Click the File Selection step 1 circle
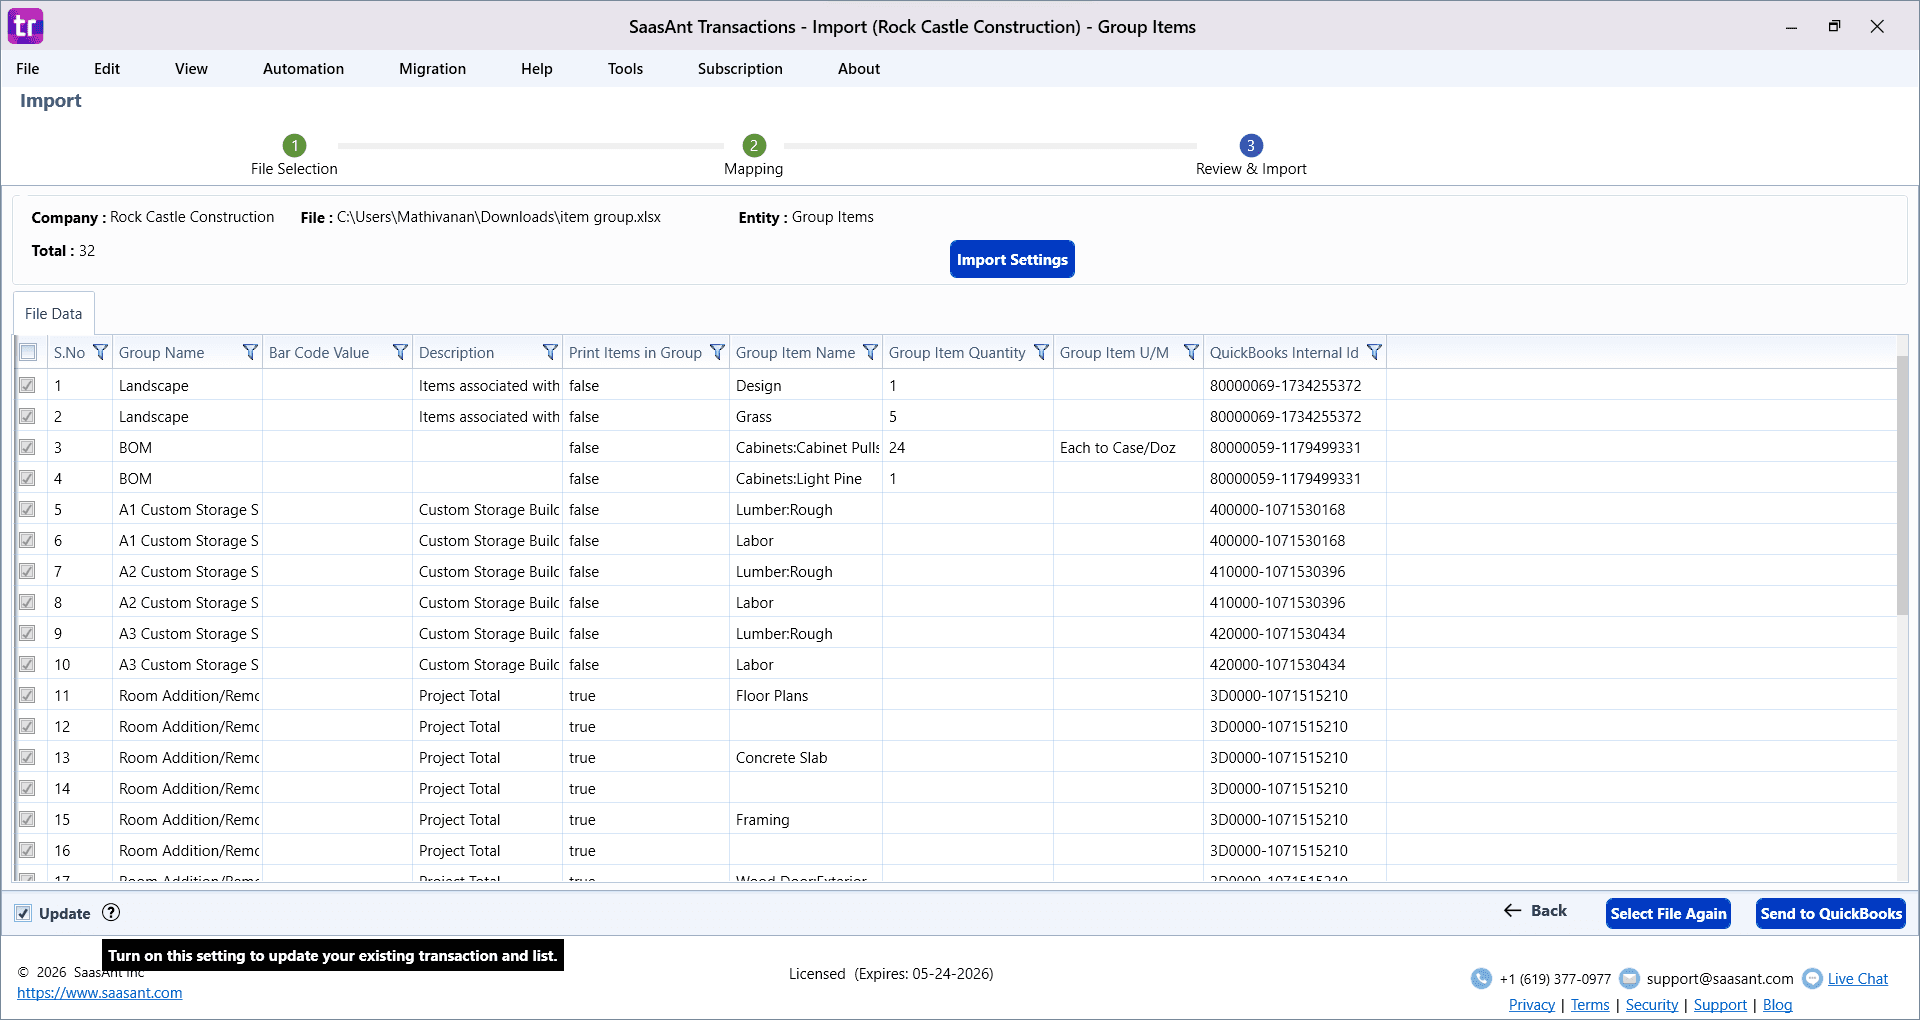Screen dimensions: 1920x1020 pyautogui.click(x=294, y=145)
